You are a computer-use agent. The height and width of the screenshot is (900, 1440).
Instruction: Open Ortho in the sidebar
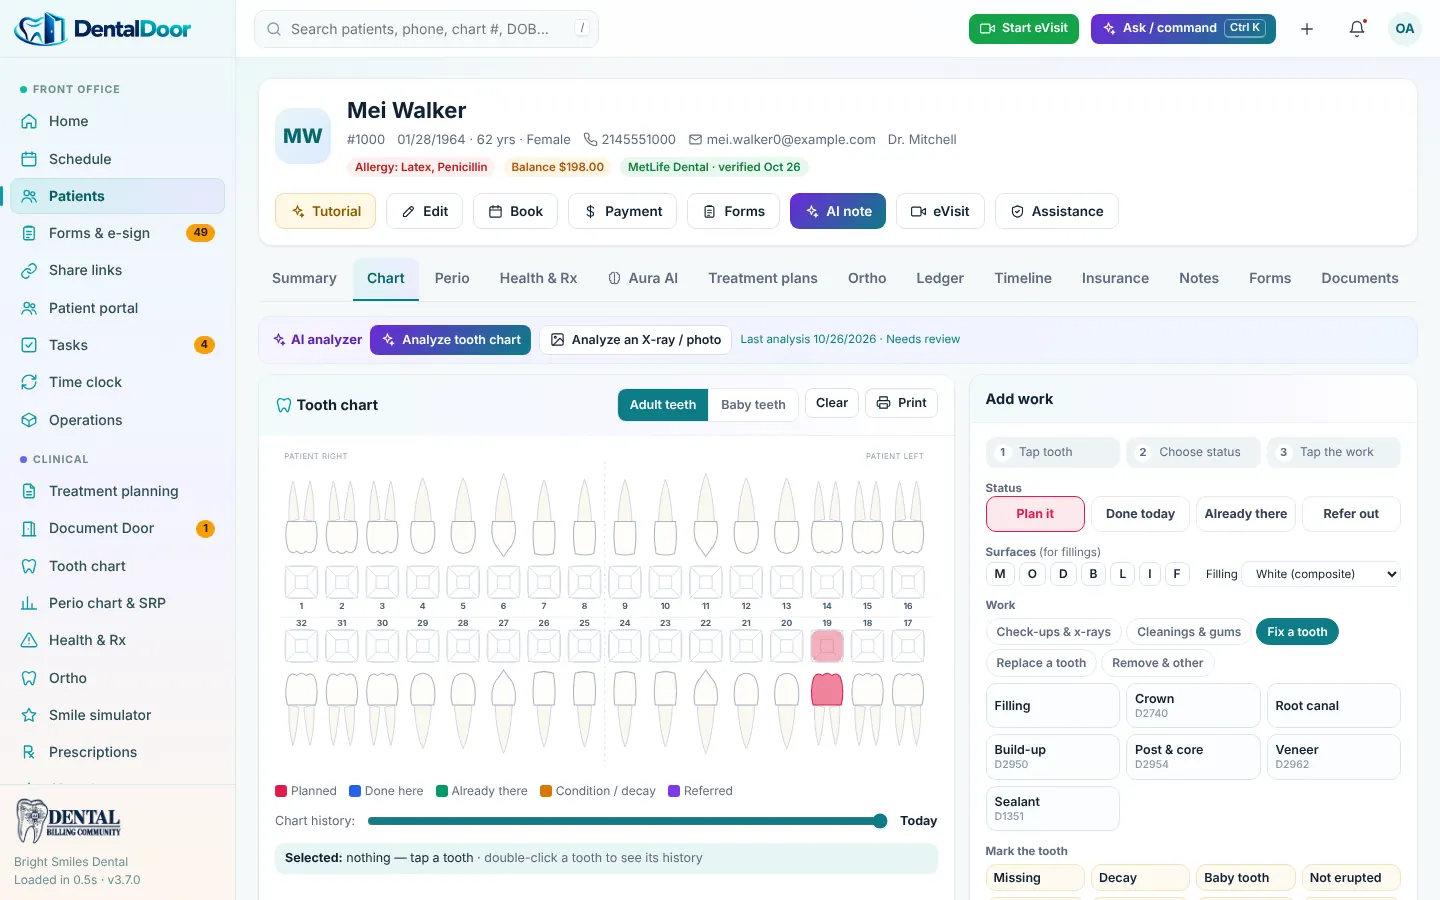(x=117, y=678)
